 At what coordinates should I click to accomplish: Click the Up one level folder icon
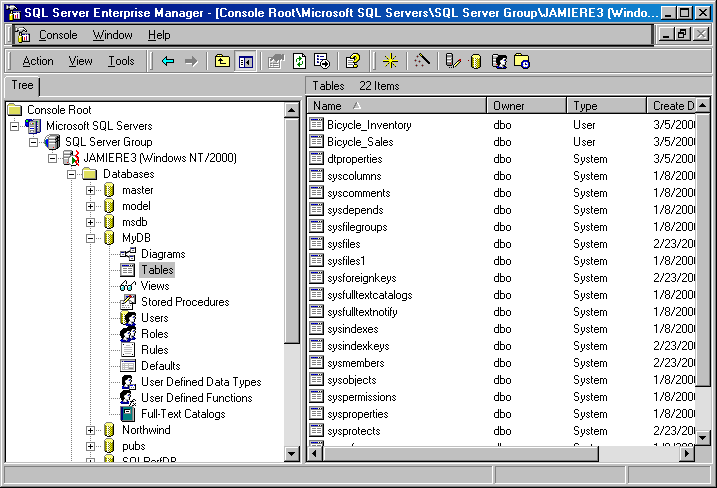222,61
